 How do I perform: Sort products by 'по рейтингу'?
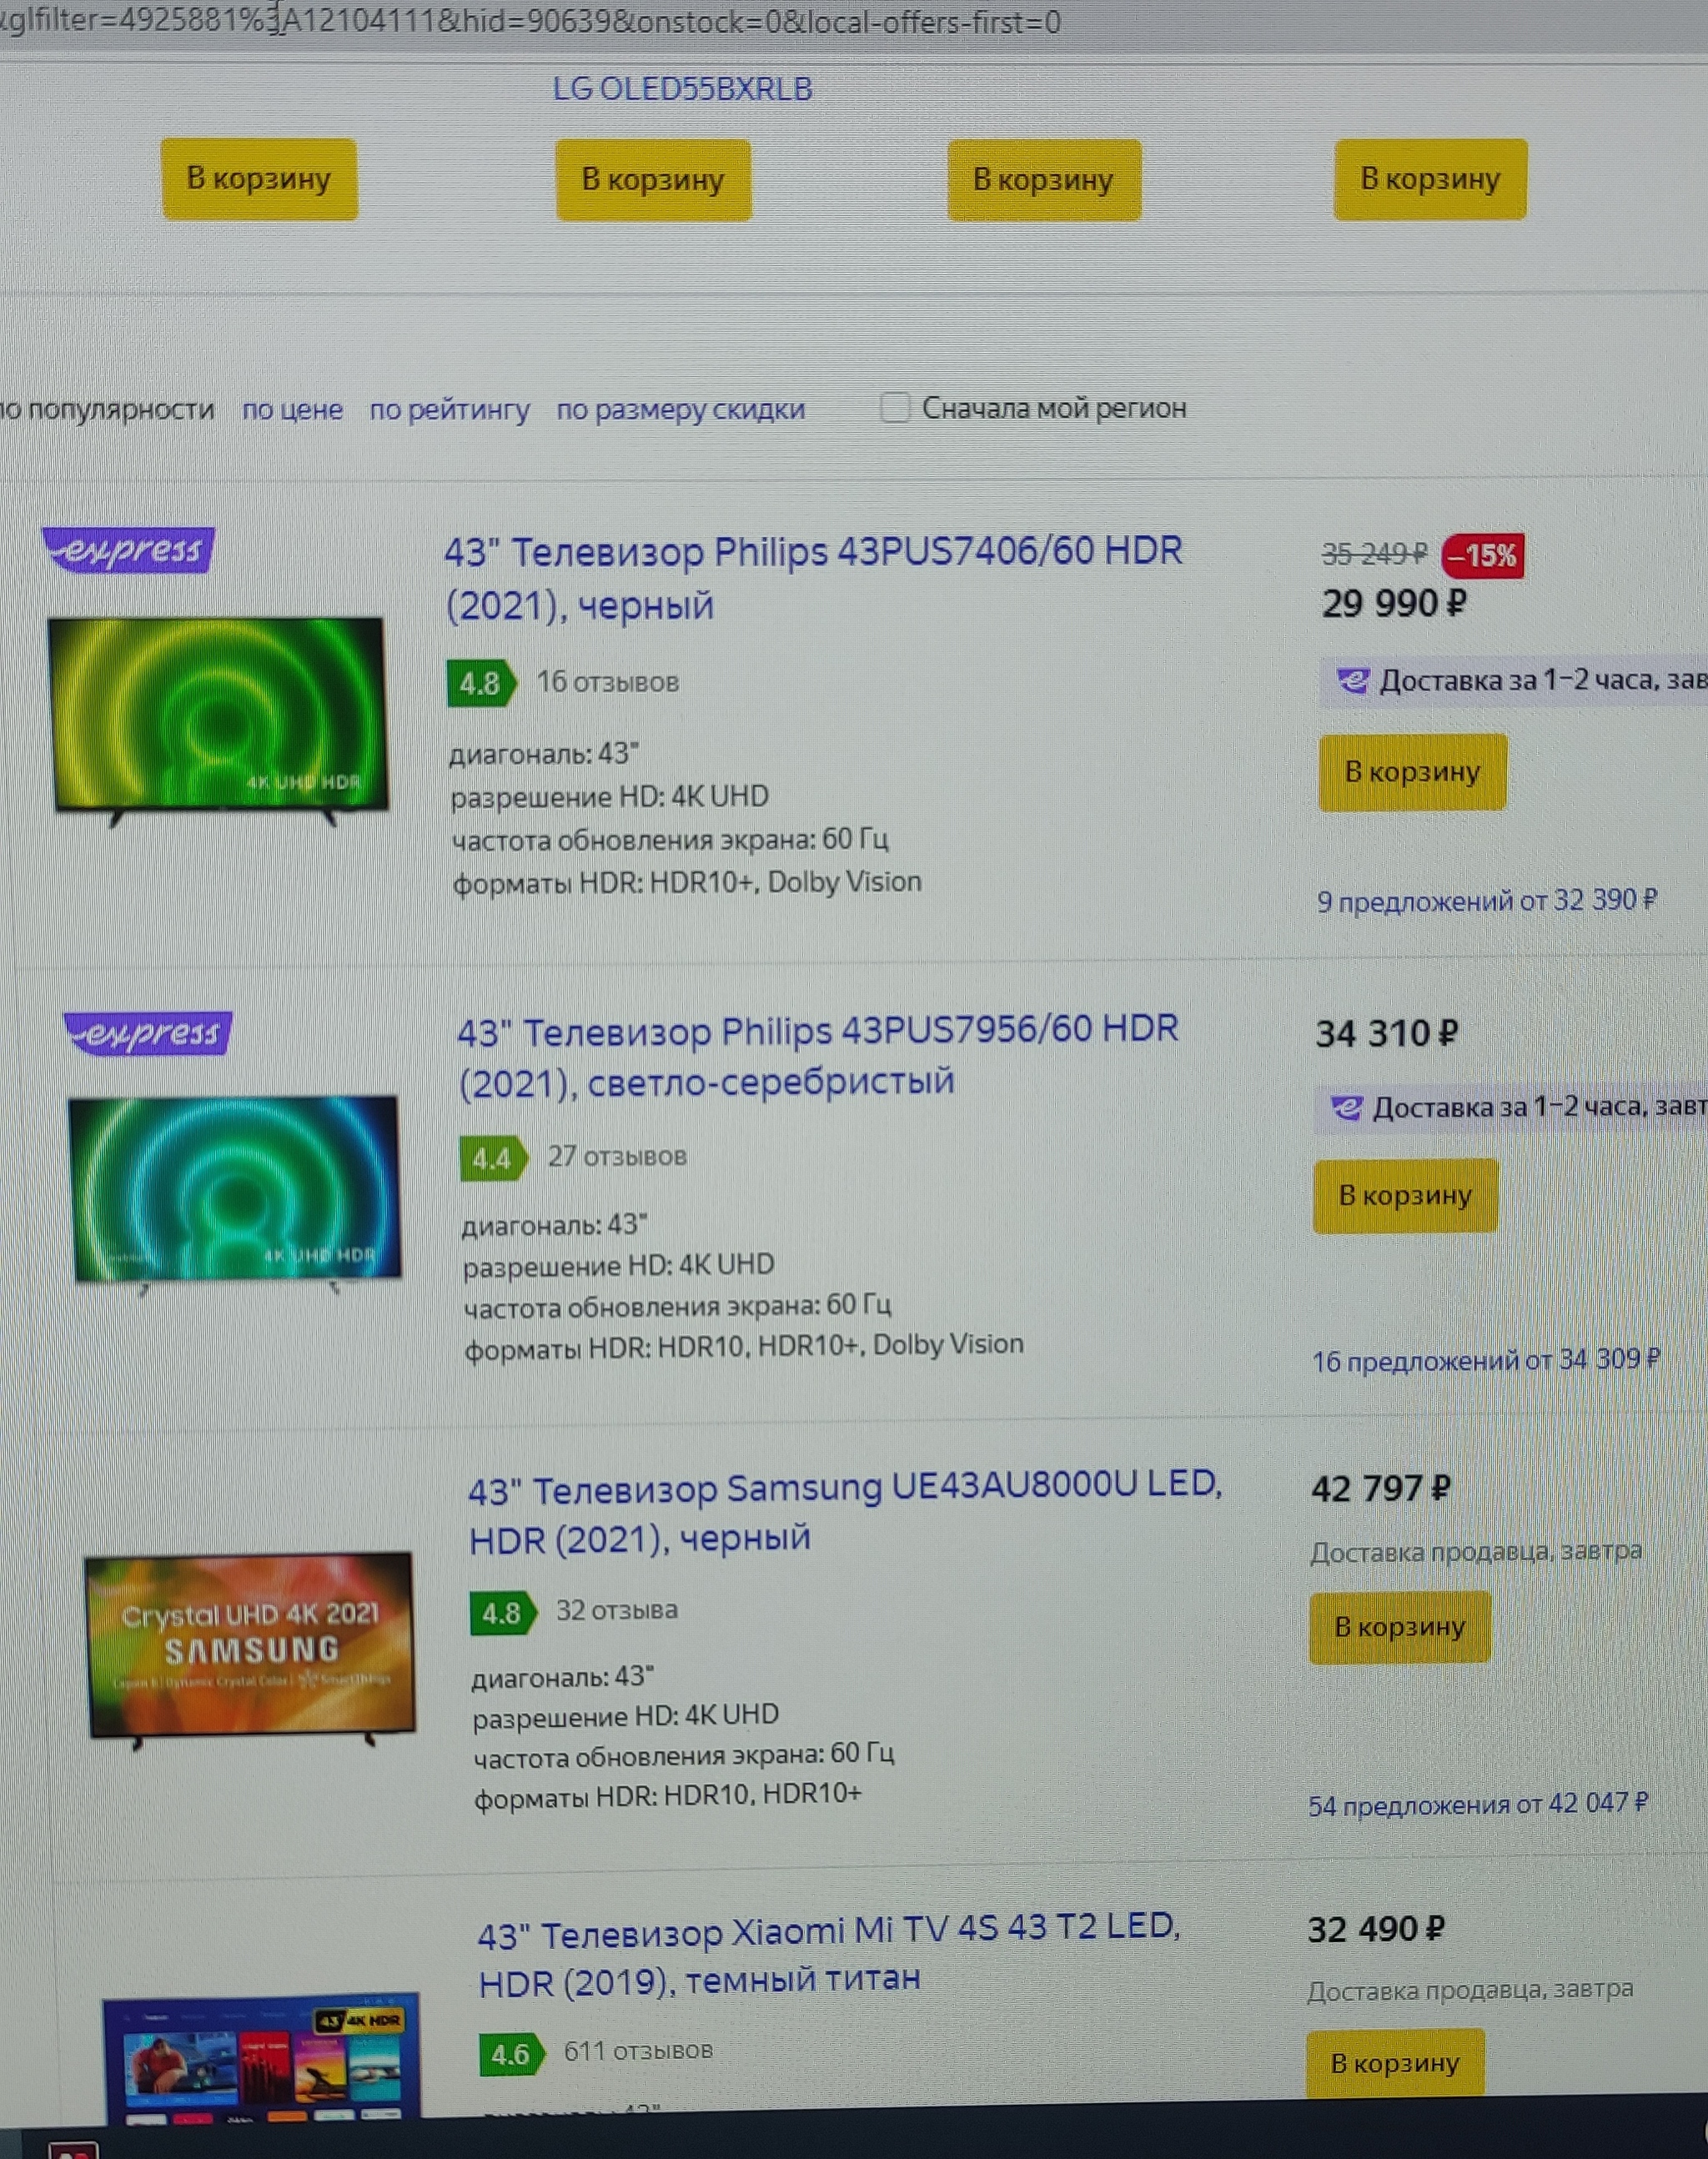pyautogui.click(x=449, y=410)
